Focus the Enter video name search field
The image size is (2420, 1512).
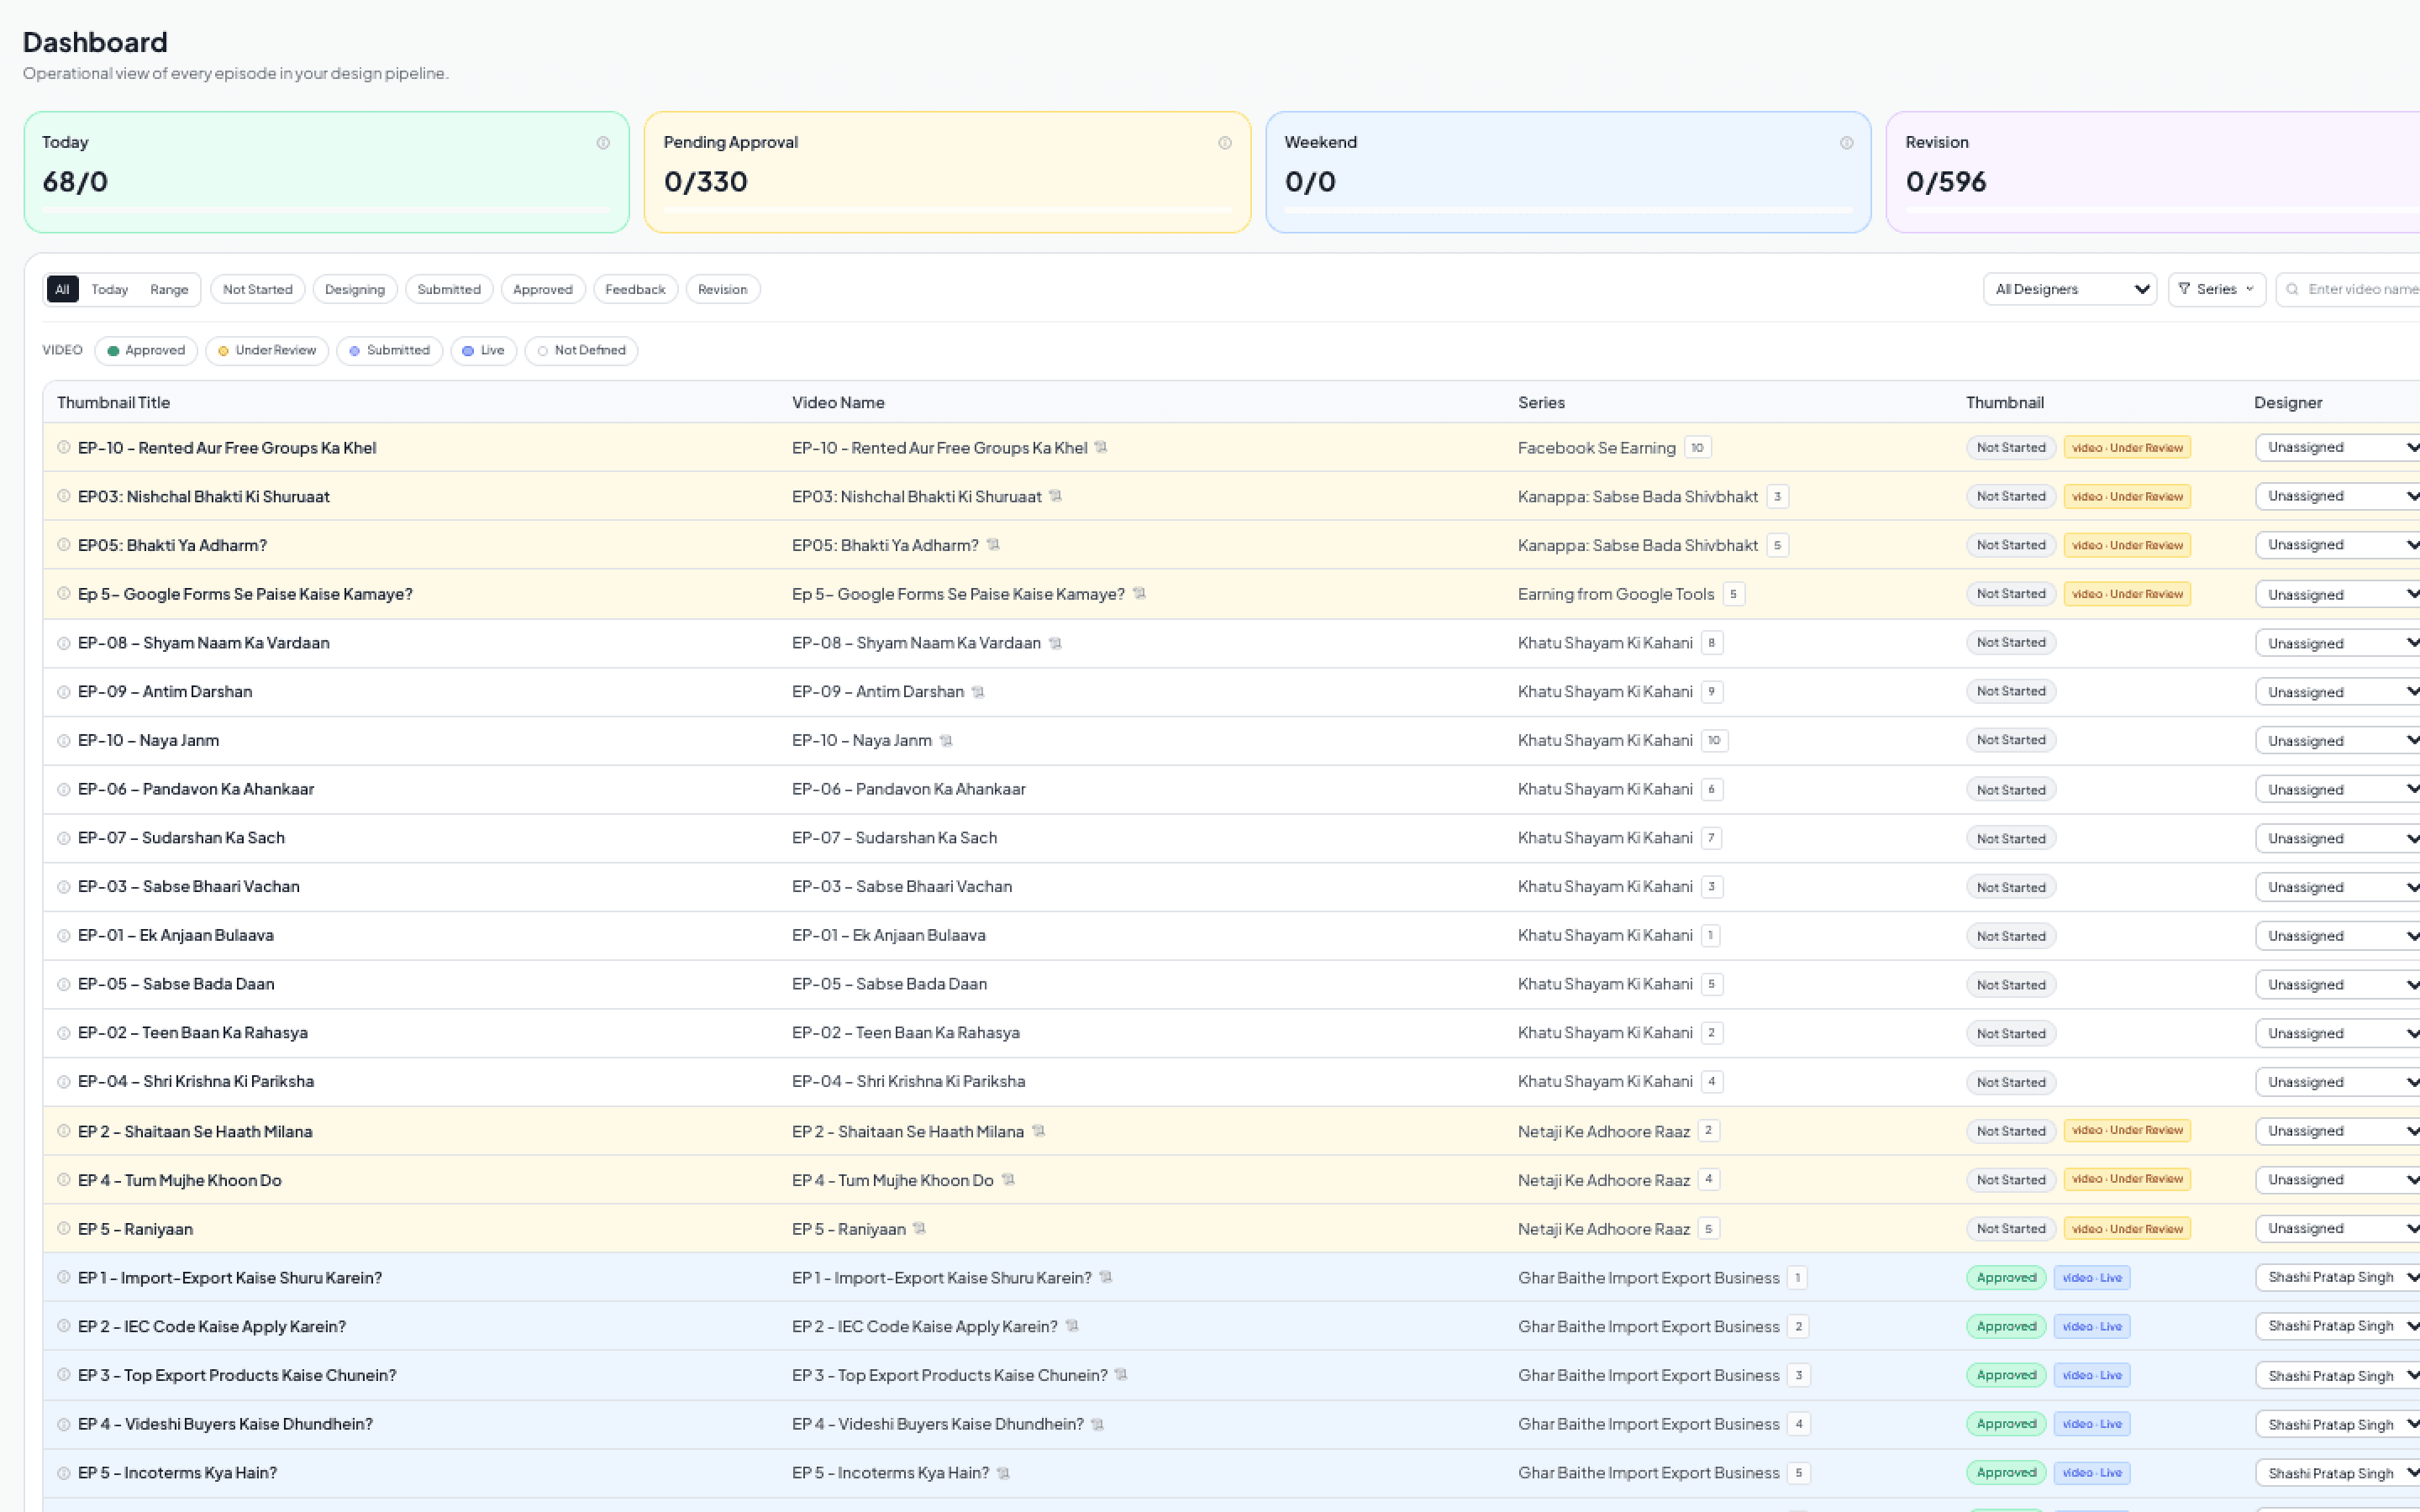click(x=2349, y=290)
